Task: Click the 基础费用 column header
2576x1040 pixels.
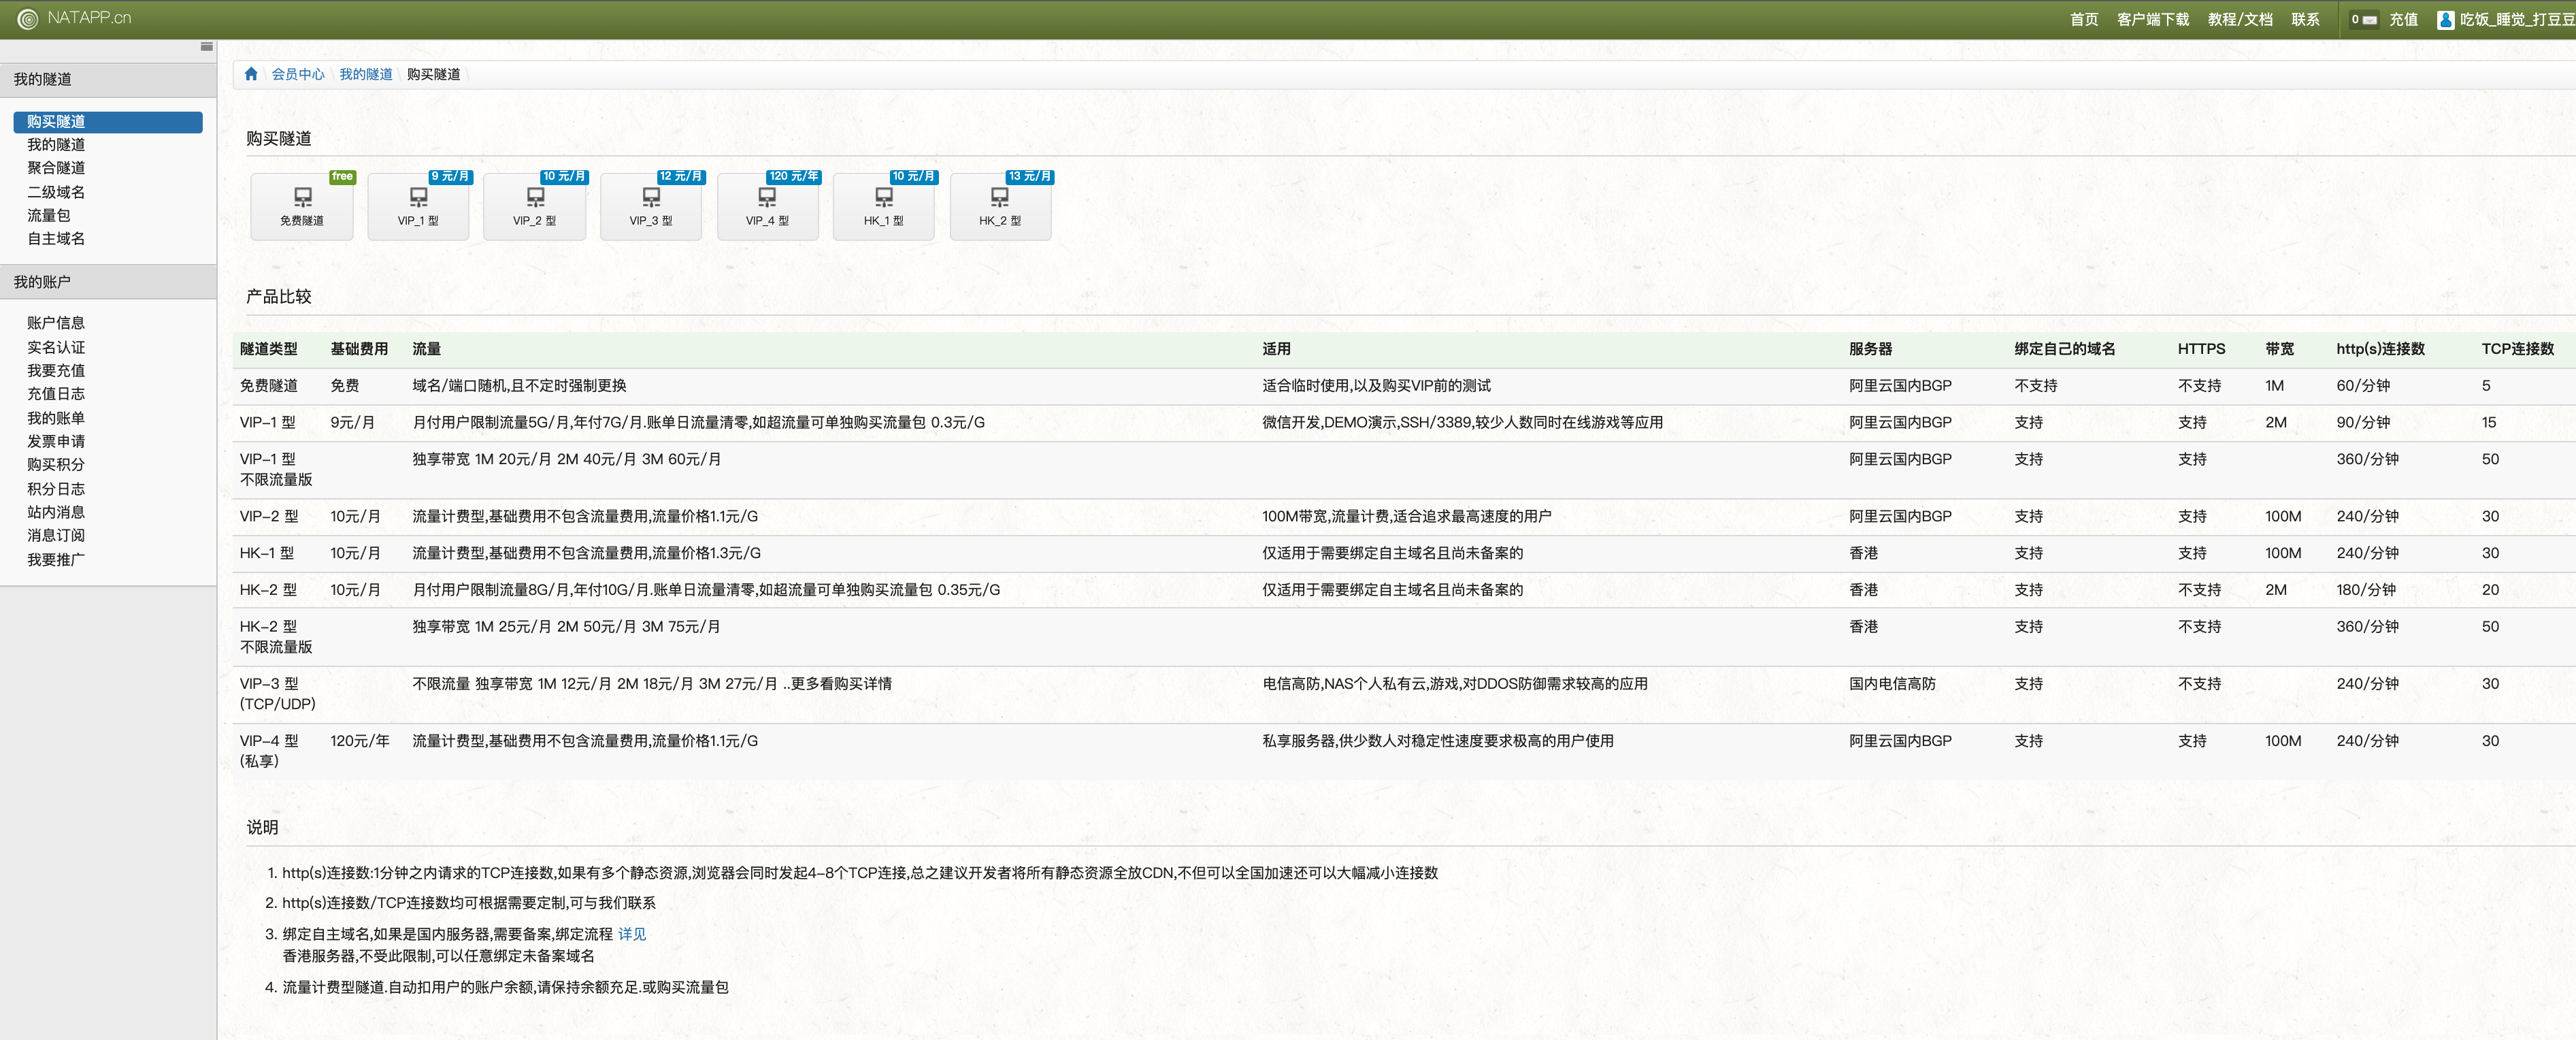Action: click(x=359, y=349)
